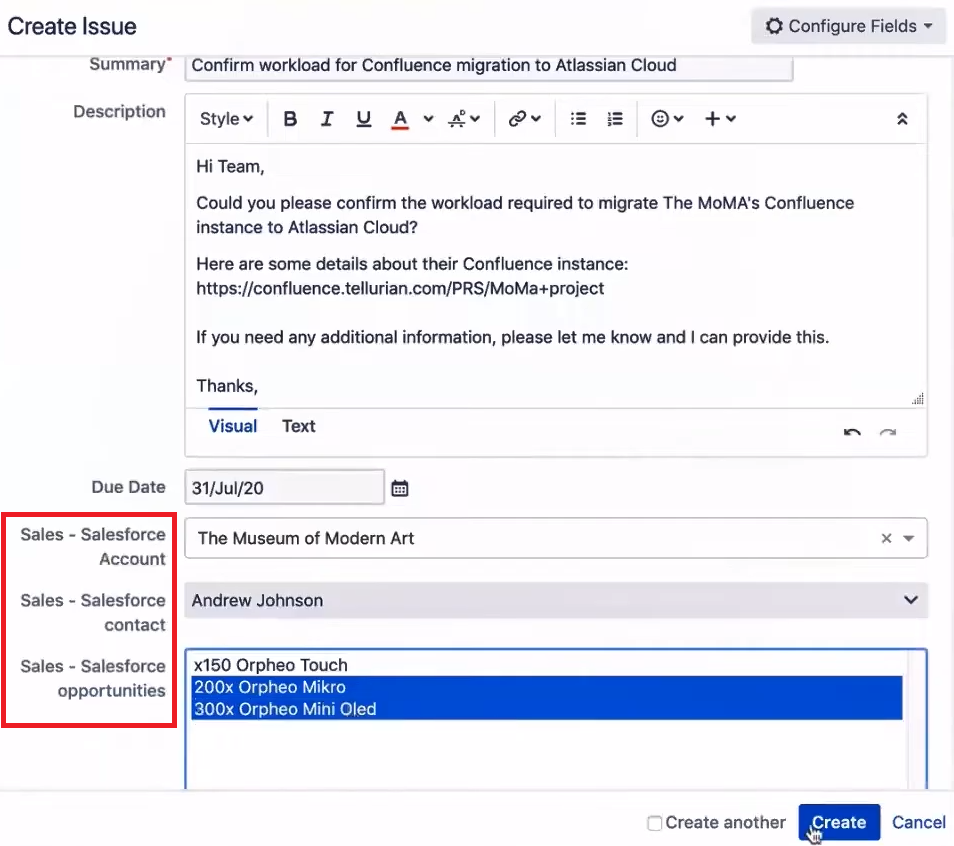Expand the Salesforce Account dropdown arrow
954x846 pixels.
point(909,538)
